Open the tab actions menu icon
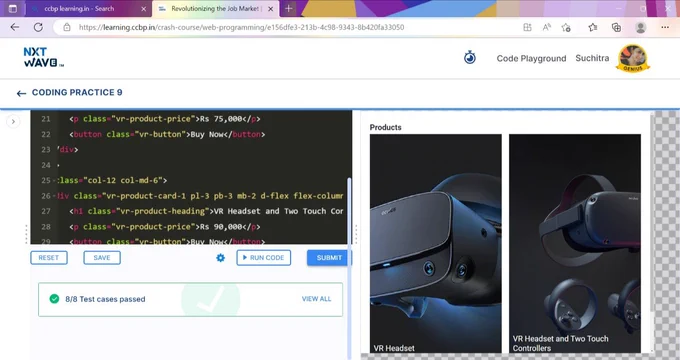The height and width of the screenshot is (360, 680). 13,9
